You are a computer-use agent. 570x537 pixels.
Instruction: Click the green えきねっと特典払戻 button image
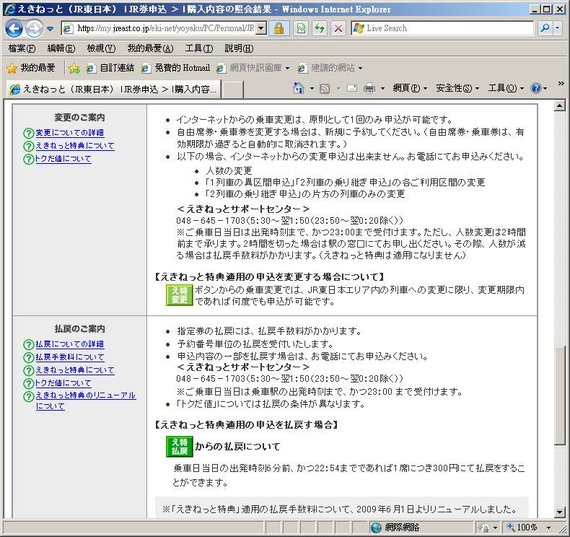pos(179,446)
